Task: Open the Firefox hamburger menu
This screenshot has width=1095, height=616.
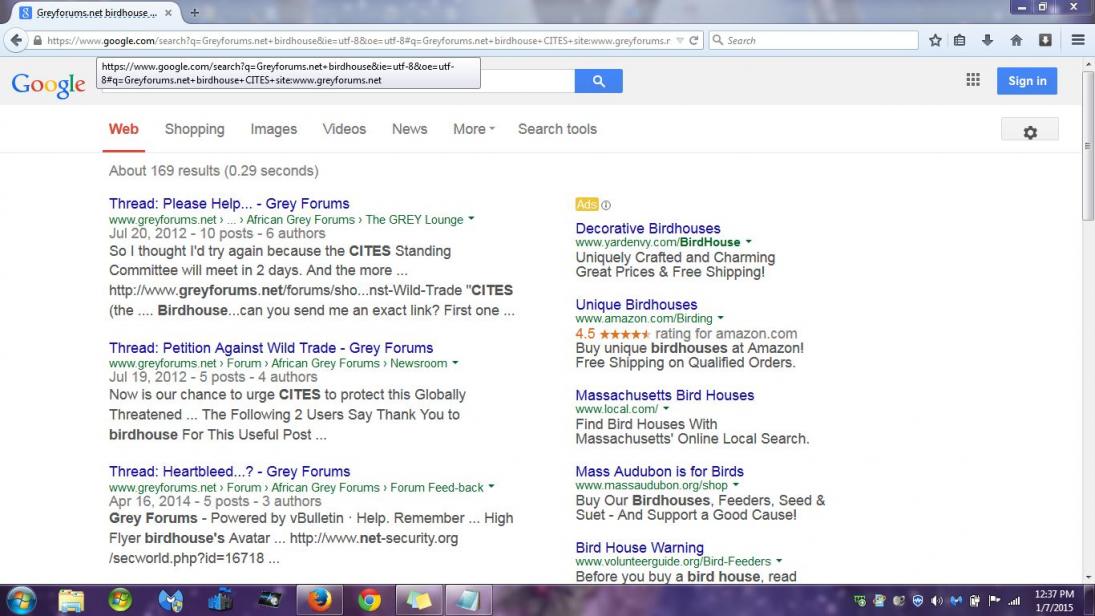Action: pyautogui.click(x=1078, y=40)
